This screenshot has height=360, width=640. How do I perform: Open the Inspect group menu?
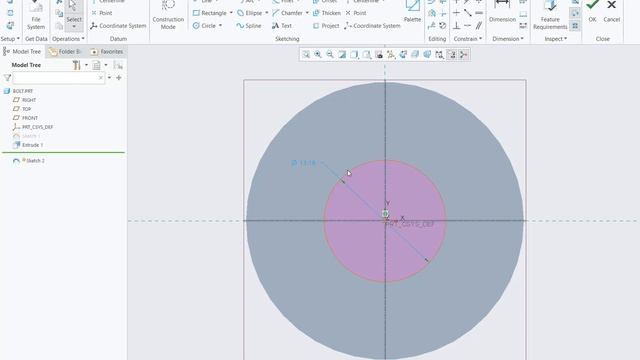tap(556, 39)
